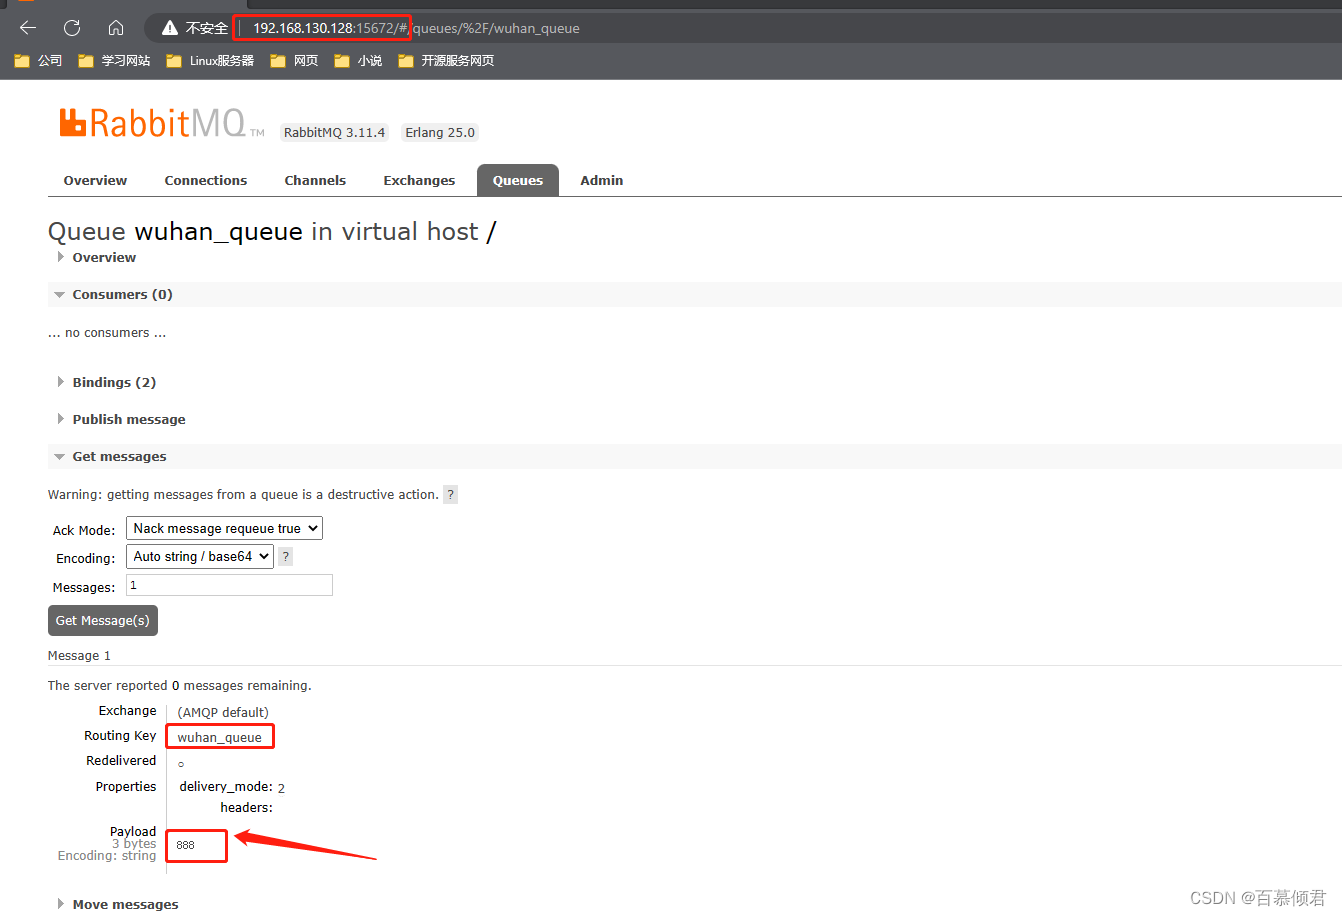Click the no consumers text
Viewport: 1342px width, 916px height.
107,333
